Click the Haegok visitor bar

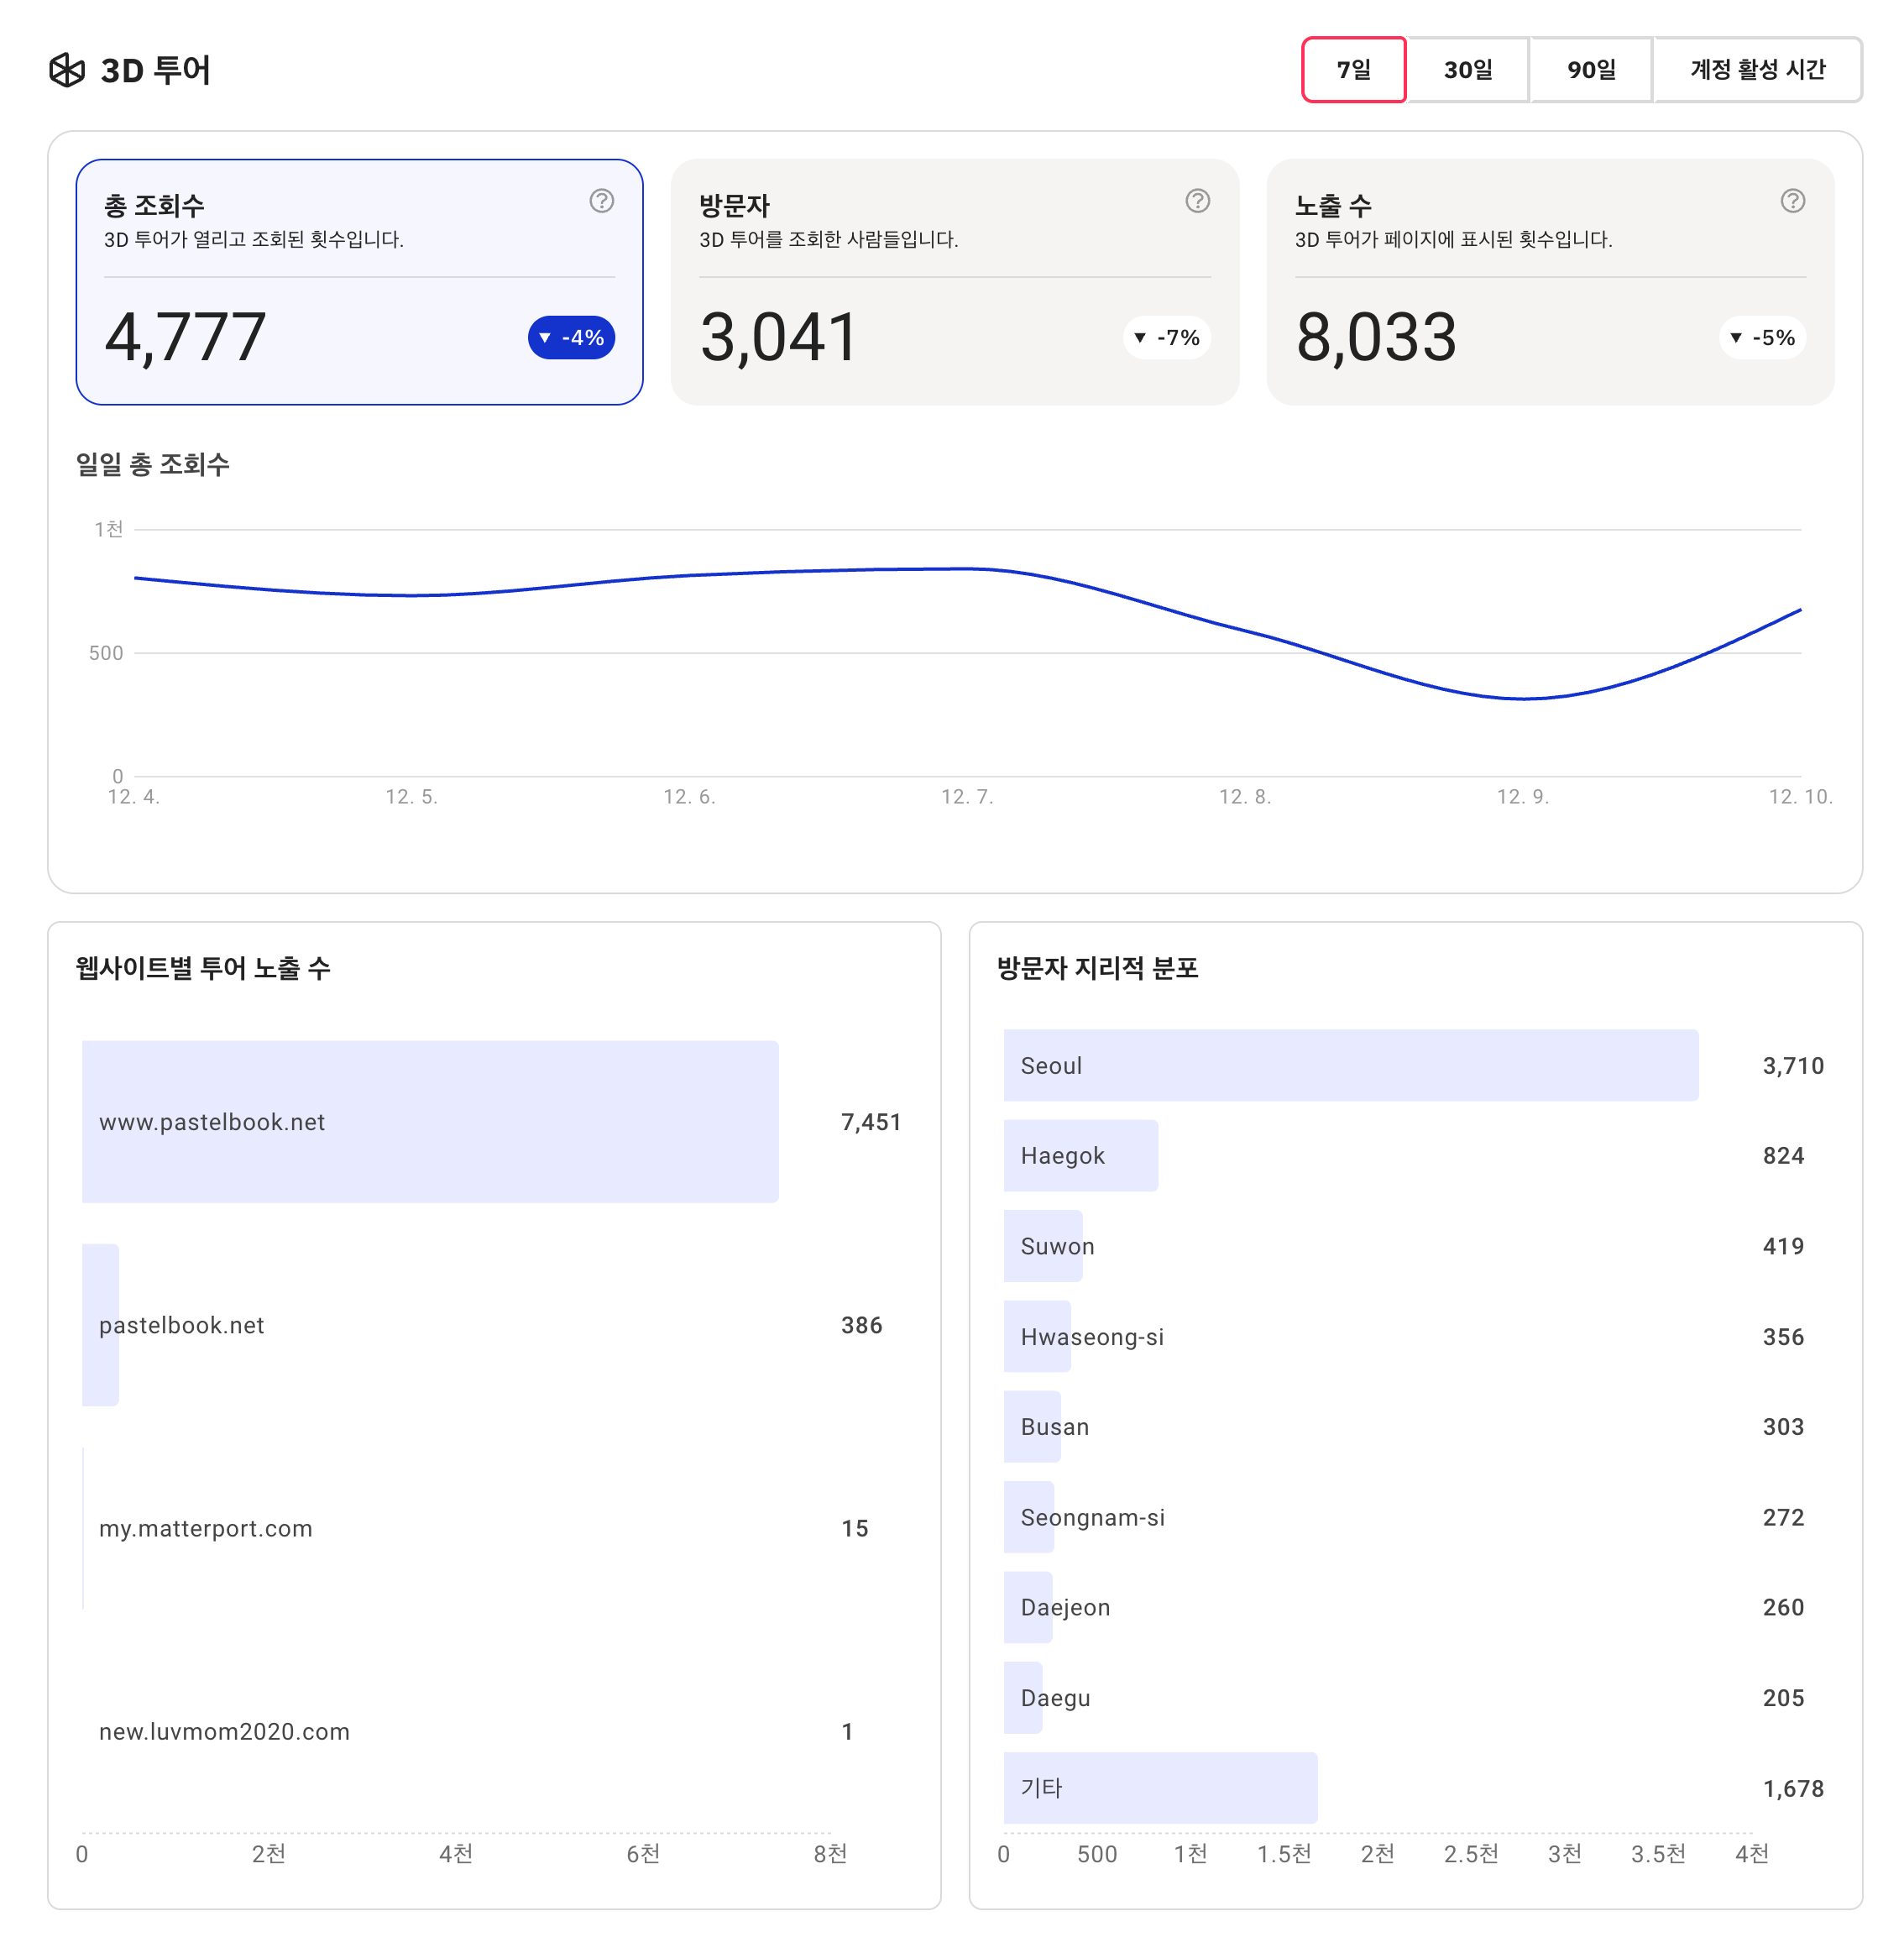point(1080,1156)
